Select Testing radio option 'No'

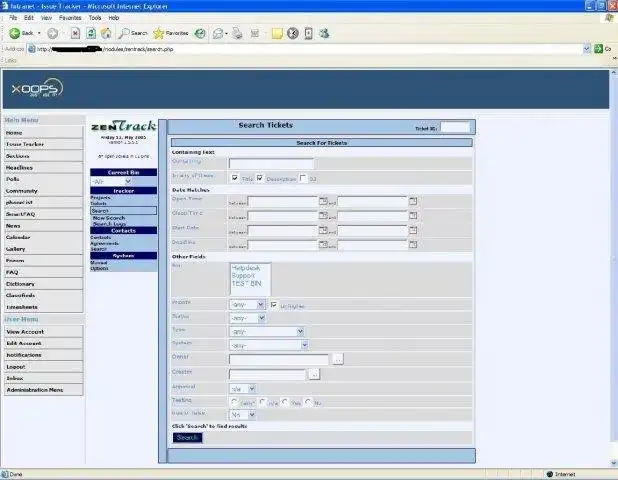pos(308,402)
